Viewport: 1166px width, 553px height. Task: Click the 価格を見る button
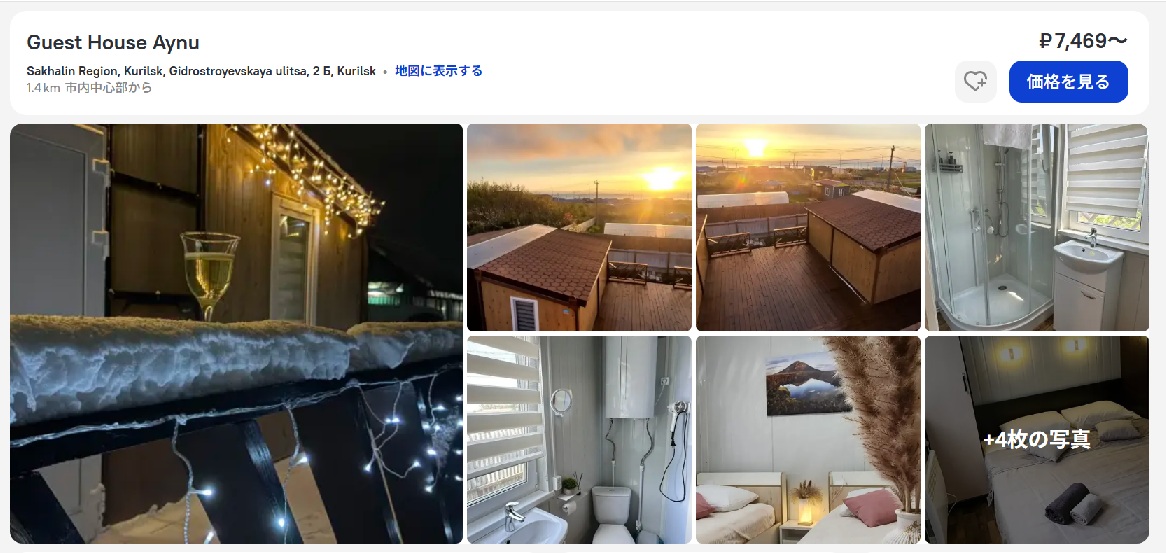[x=1068, y=82]
